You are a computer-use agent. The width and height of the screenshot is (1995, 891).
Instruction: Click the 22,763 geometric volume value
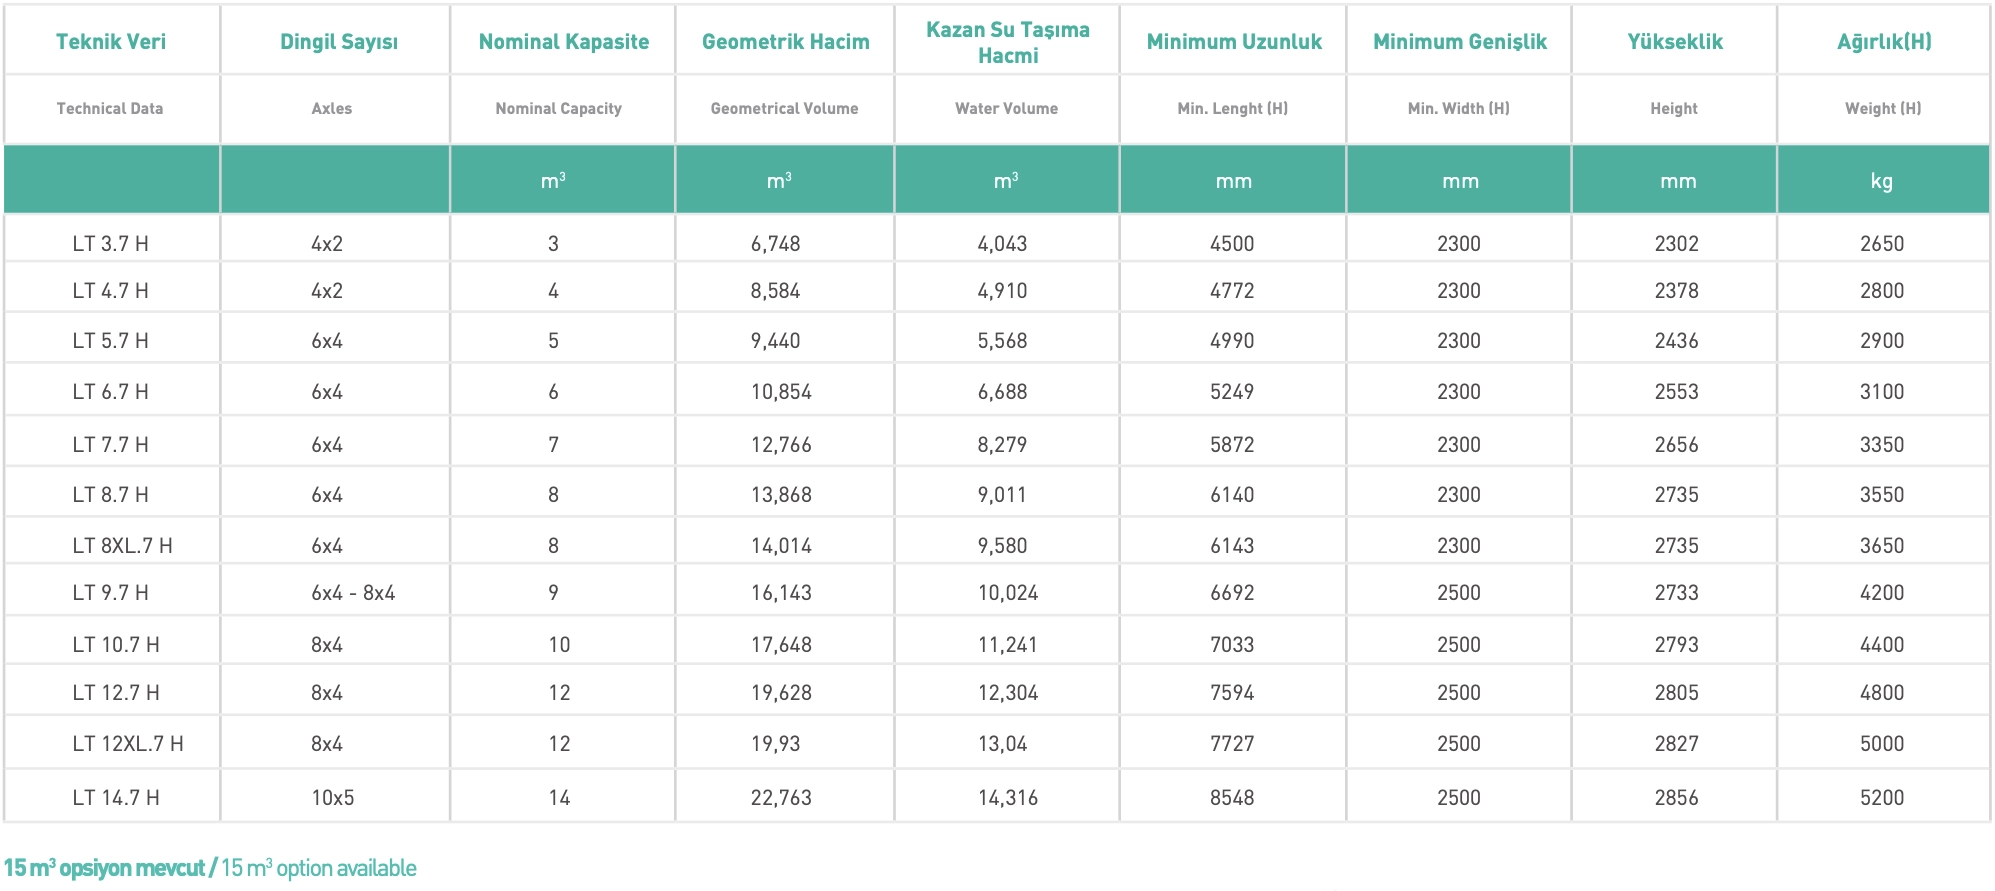[x=781, y=798]
